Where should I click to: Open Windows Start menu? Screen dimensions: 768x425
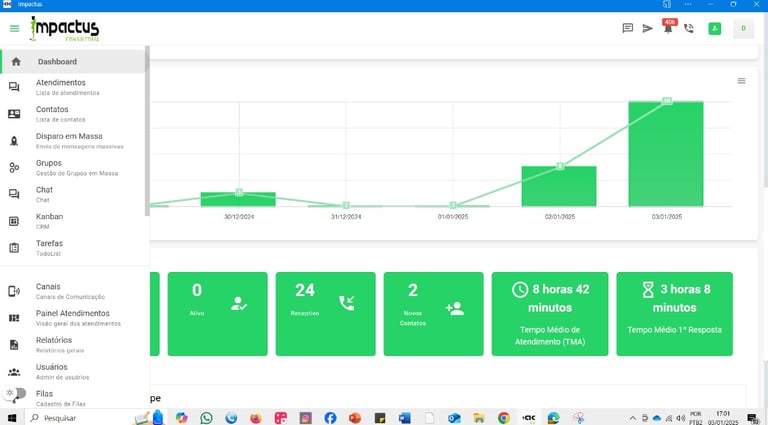click(12, 418)
